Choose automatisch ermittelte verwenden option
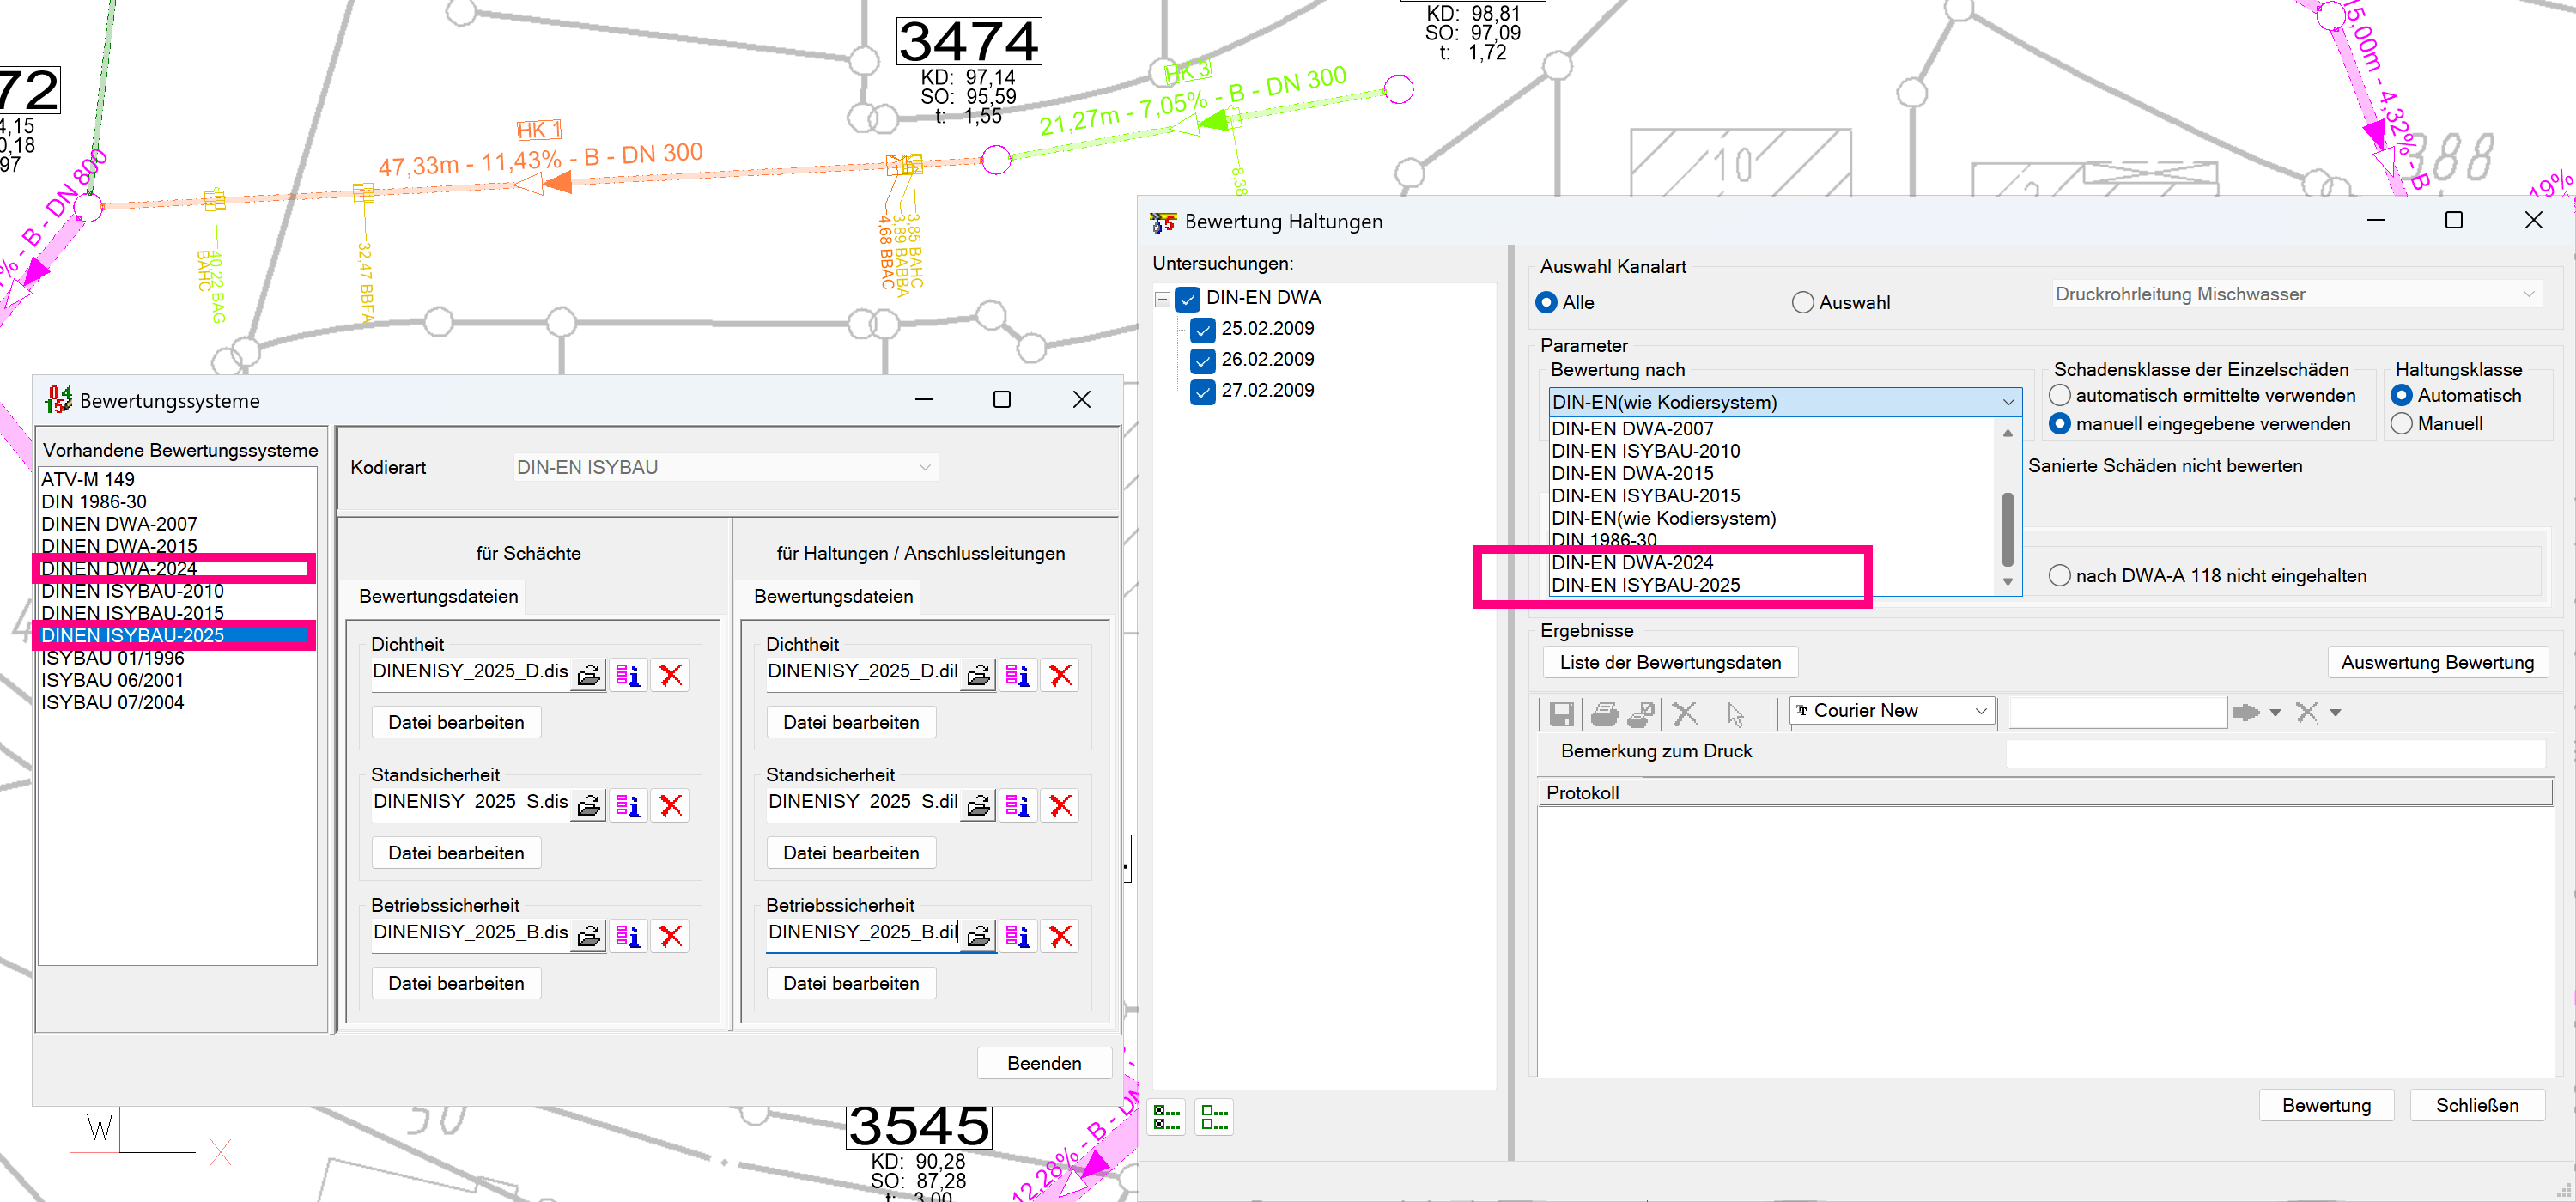Viewport: 2576px width, 1202px height. point(2060,396)
